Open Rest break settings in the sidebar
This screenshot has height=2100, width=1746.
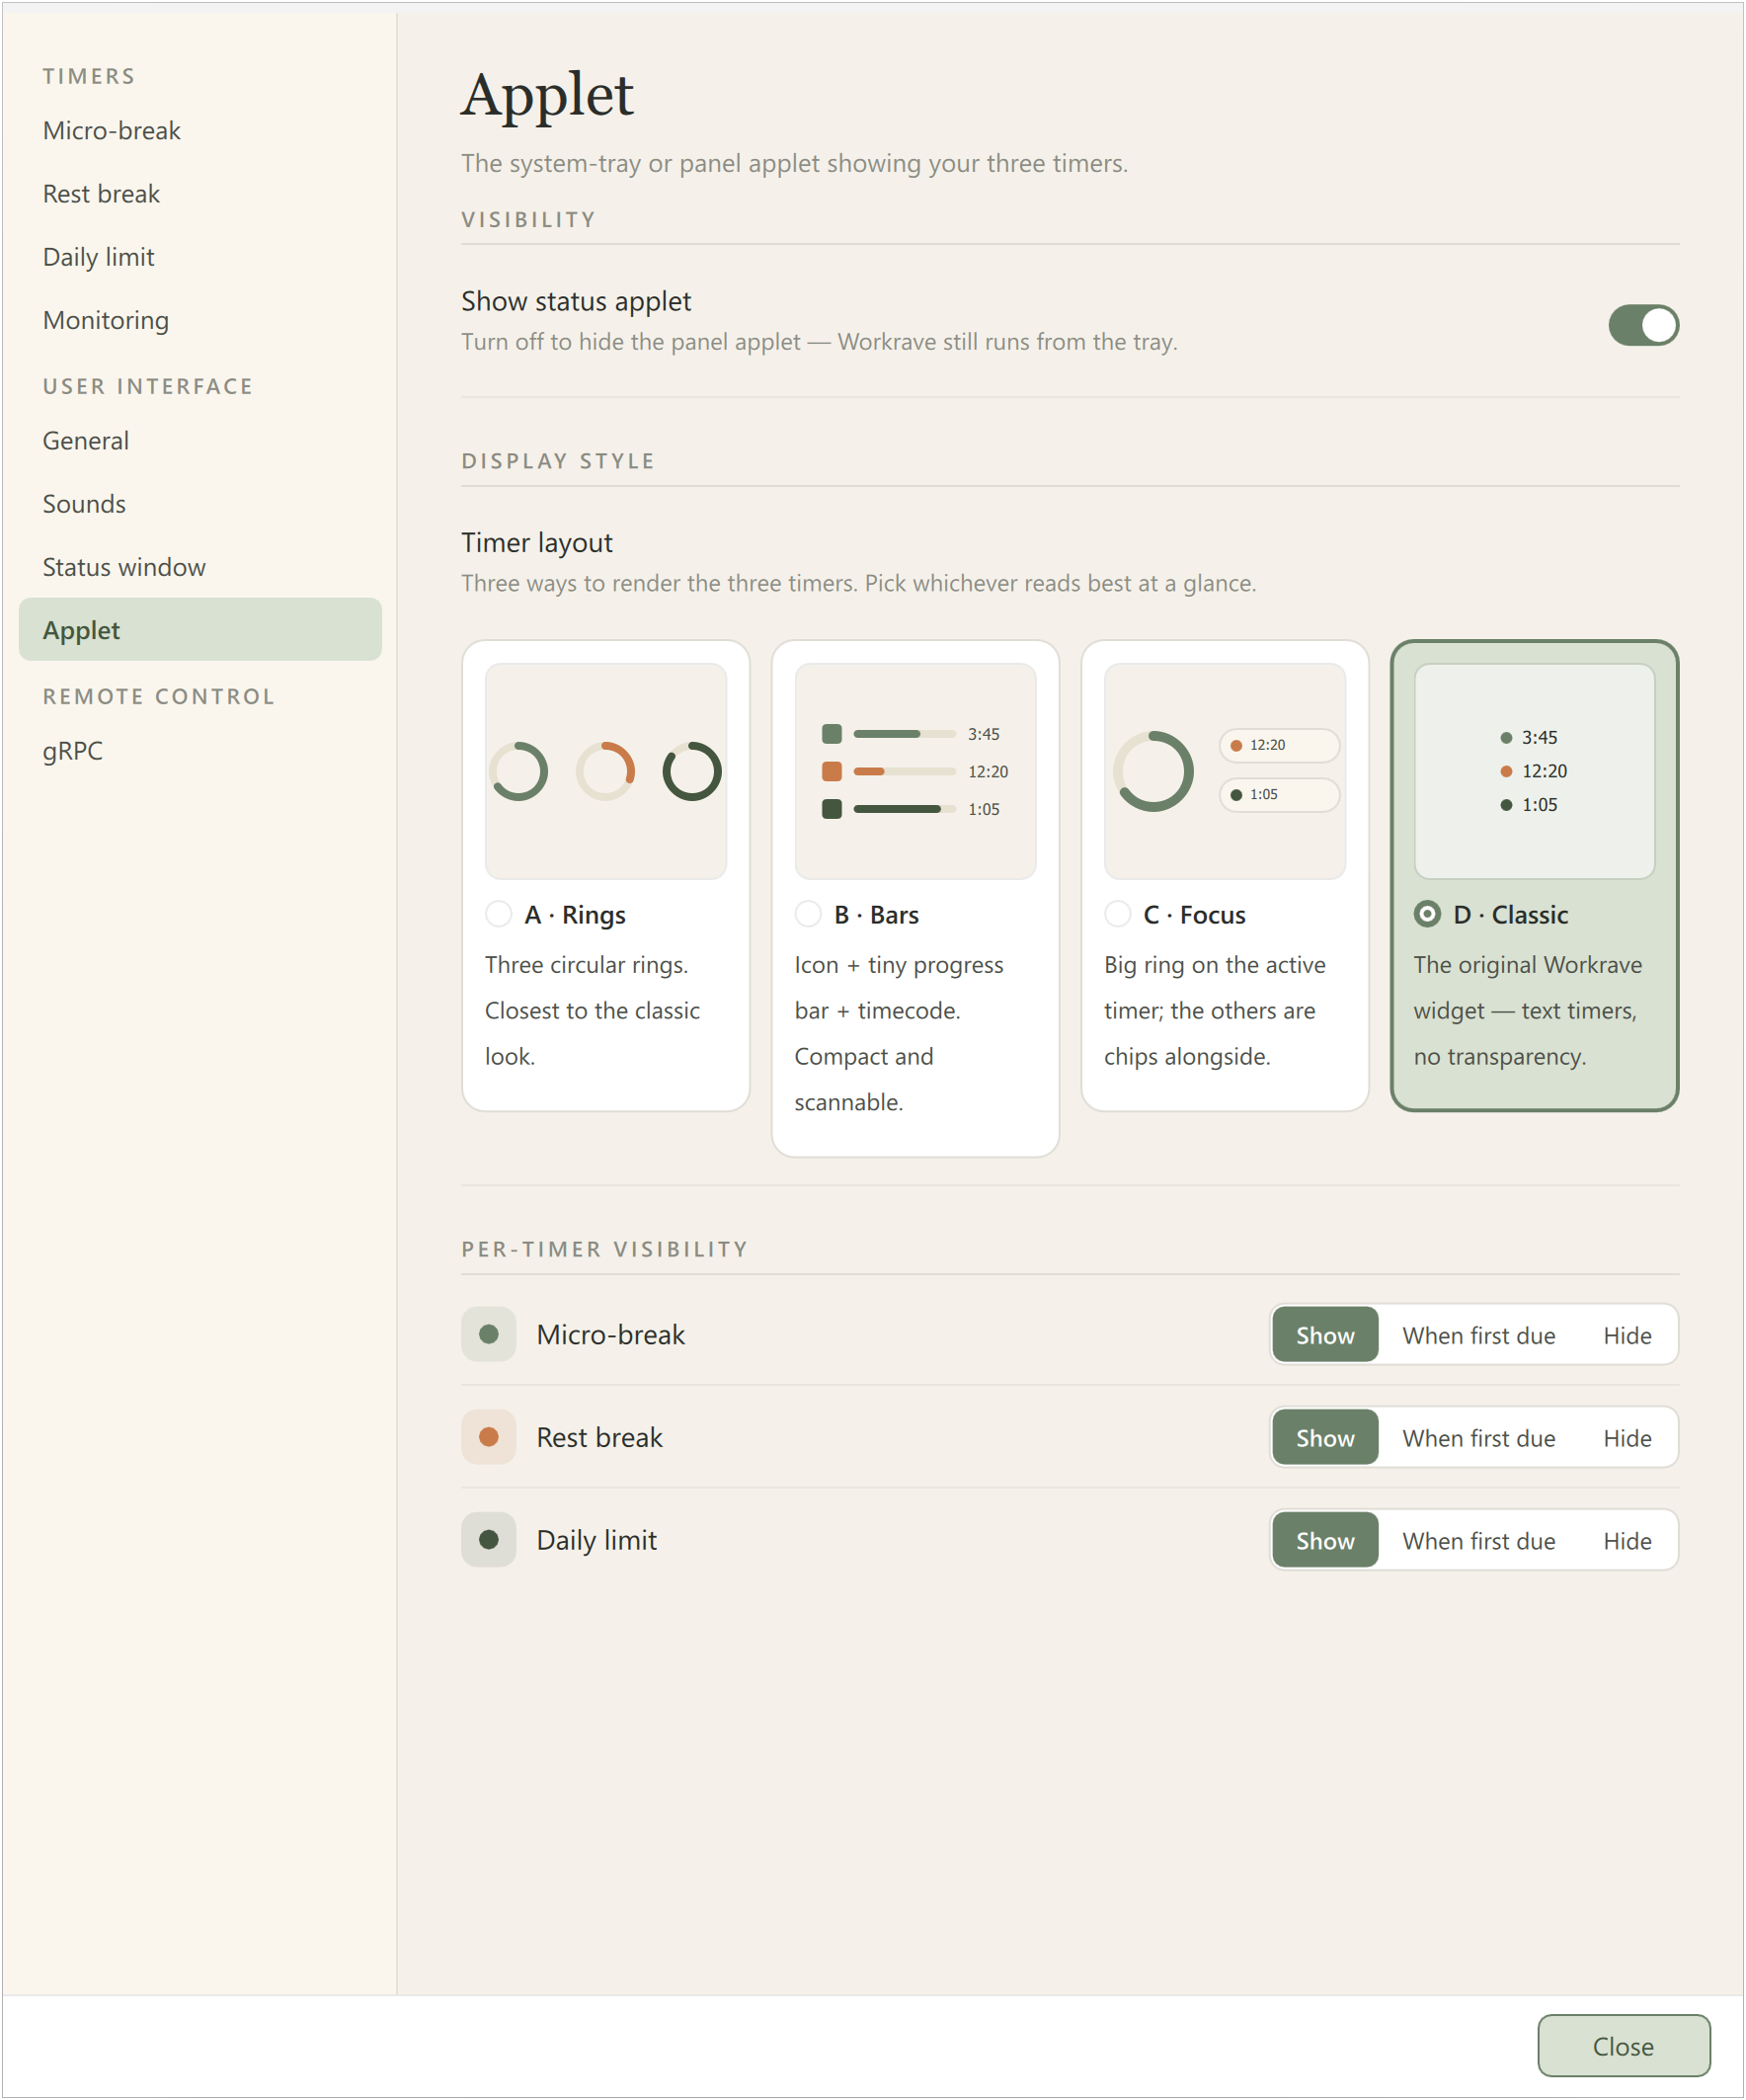coord(200,194)
